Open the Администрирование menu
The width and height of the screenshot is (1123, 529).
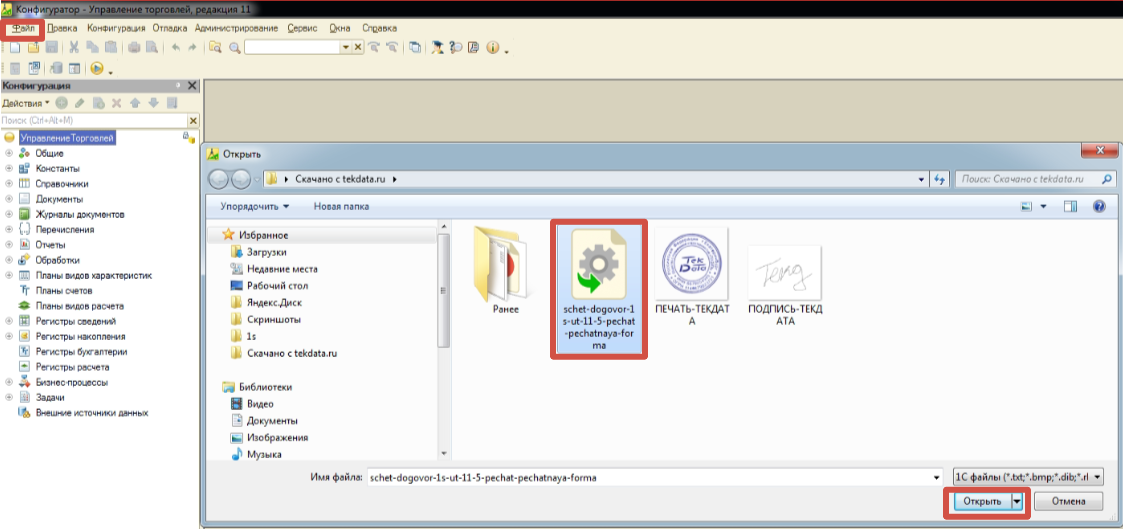(236, 29)
